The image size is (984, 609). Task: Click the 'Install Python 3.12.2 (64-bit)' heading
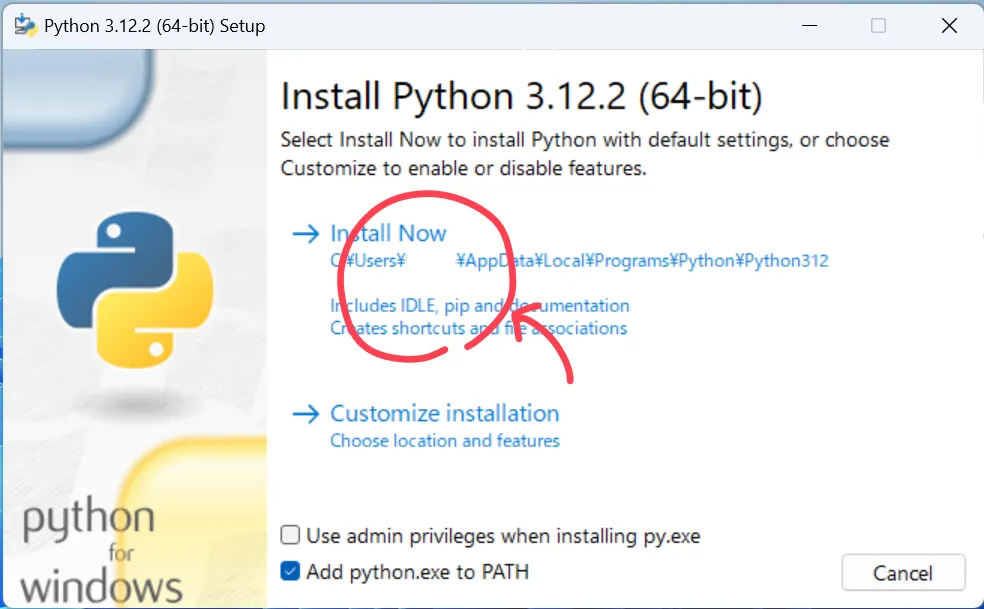[x=521, y=97]
